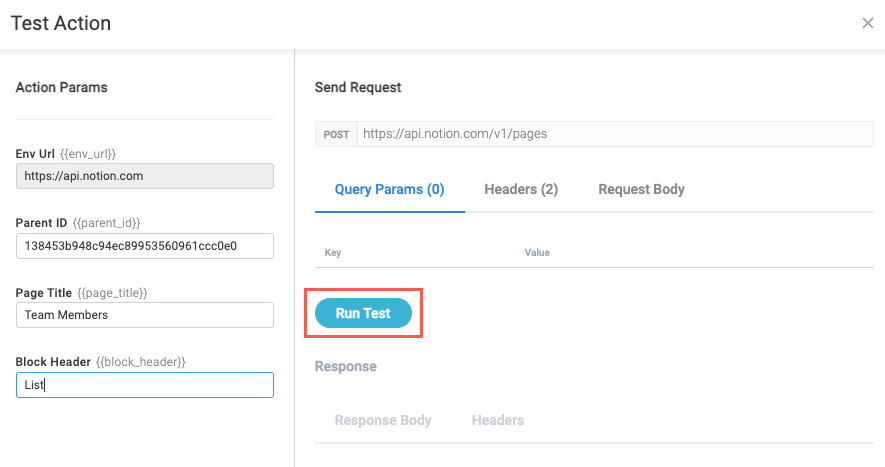The height and width of the screenshot is (467, 885).
Task: Click the Value column header
Action: [x=537, y=253]
